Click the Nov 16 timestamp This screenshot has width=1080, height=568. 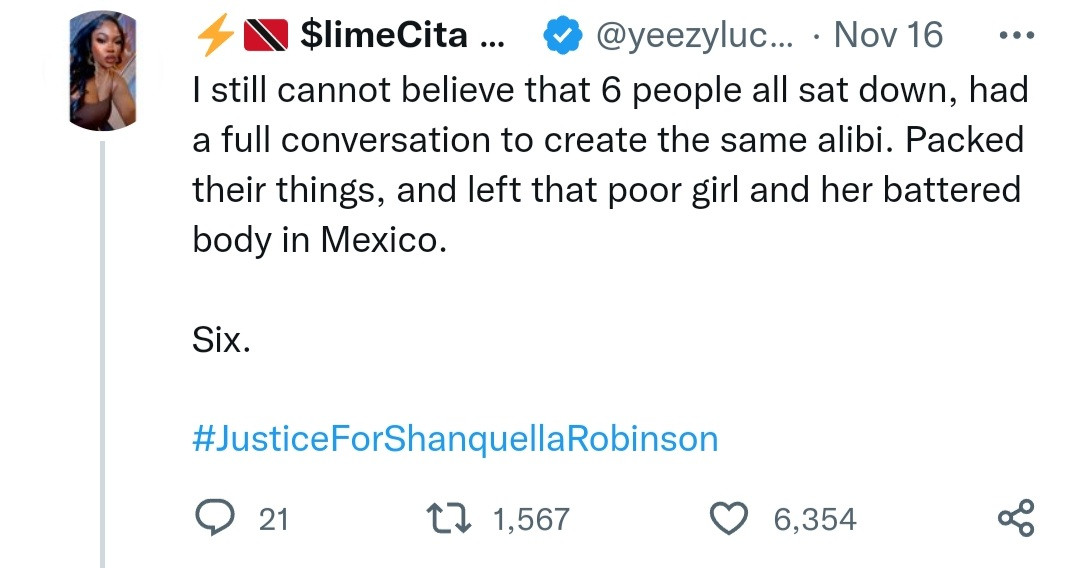click(x=888, y=37)
